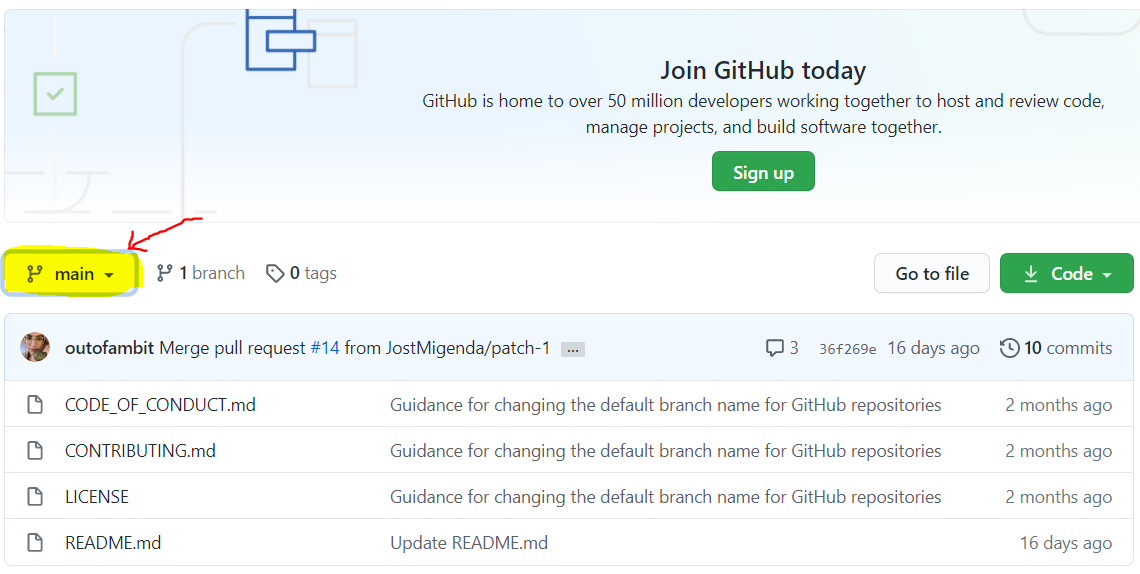Click the Go to file button

point(931,273)
